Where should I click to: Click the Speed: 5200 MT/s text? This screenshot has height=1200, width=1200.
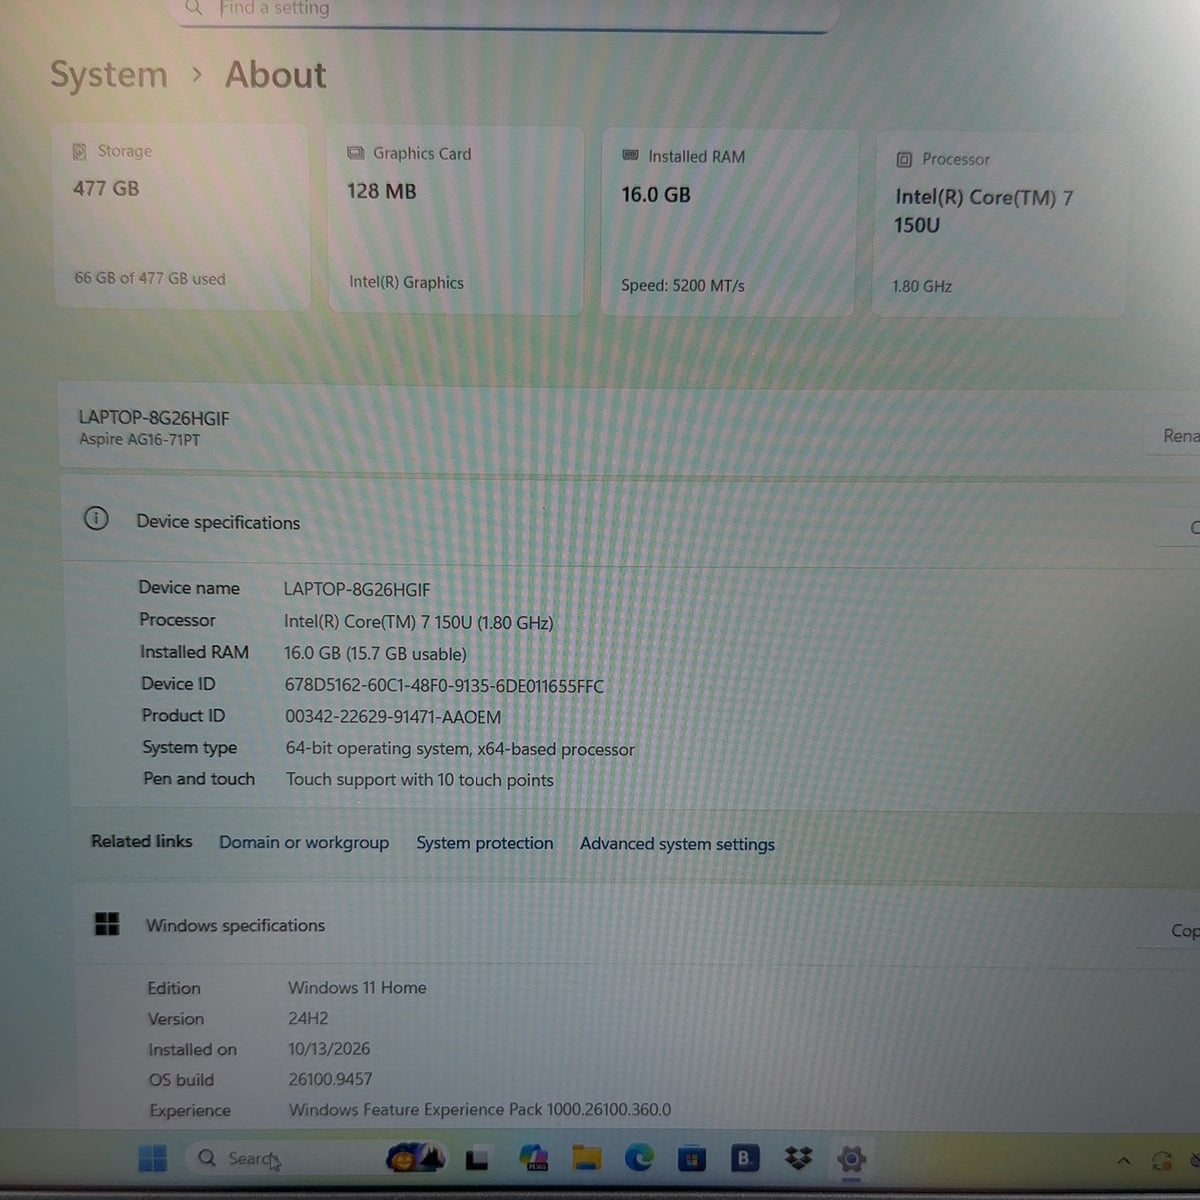pyautogui.click(x=683, y=285)
